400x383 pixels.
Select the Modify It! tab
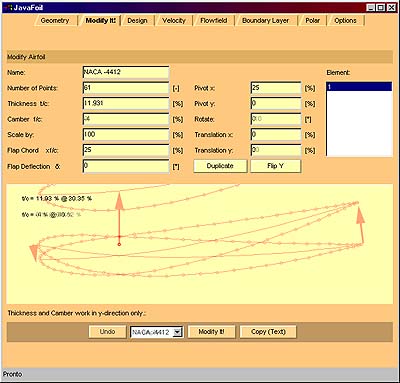[101, 20]
